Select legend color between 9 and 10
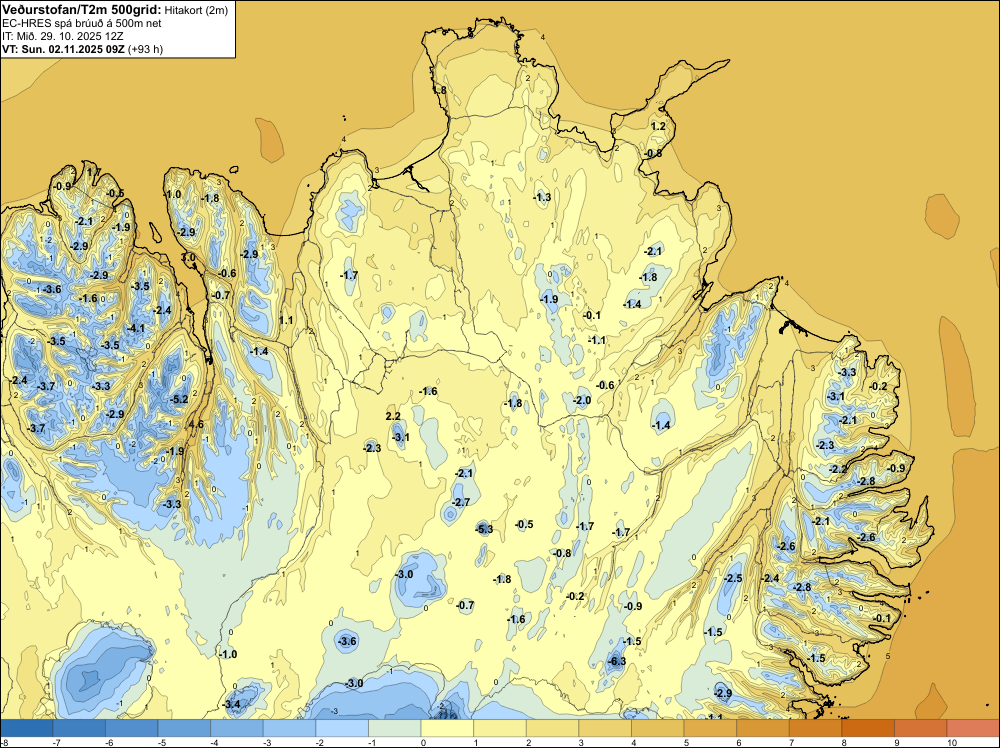Image resolution: width=1000 pixels, height=748 pixels. (921, 728)
